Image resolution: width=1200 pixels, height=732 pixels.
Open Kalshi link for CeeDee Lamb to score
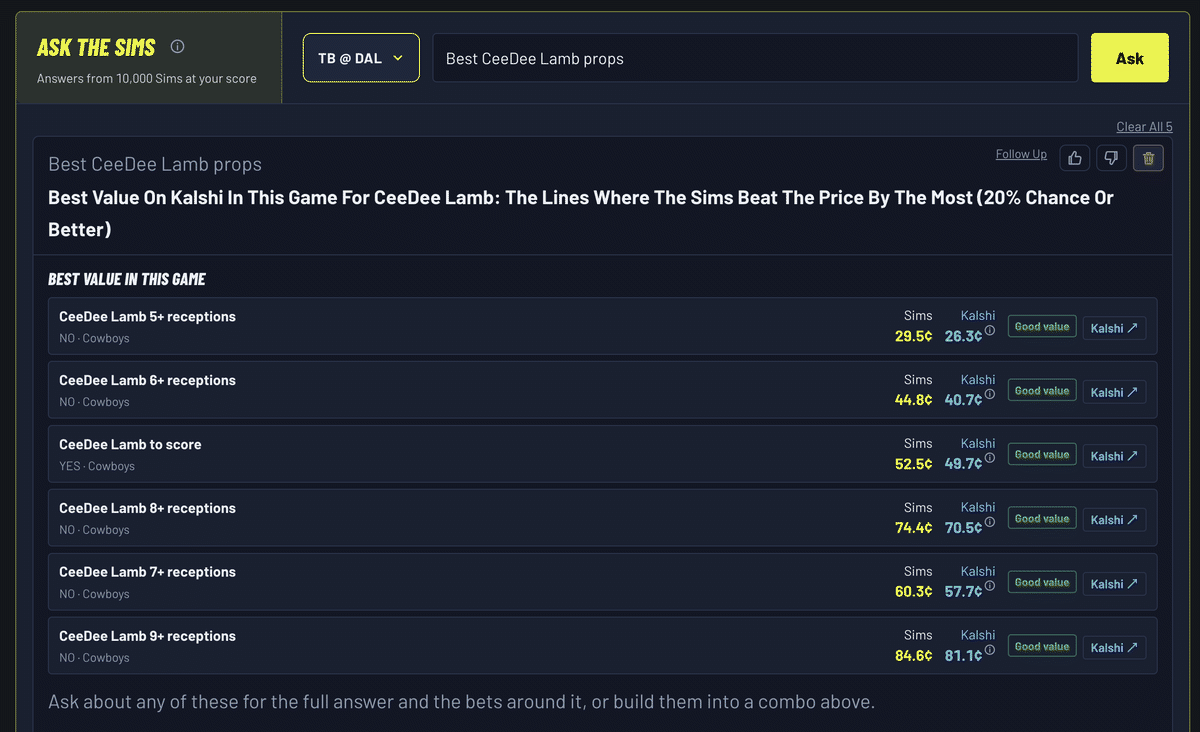[1114, 456]
